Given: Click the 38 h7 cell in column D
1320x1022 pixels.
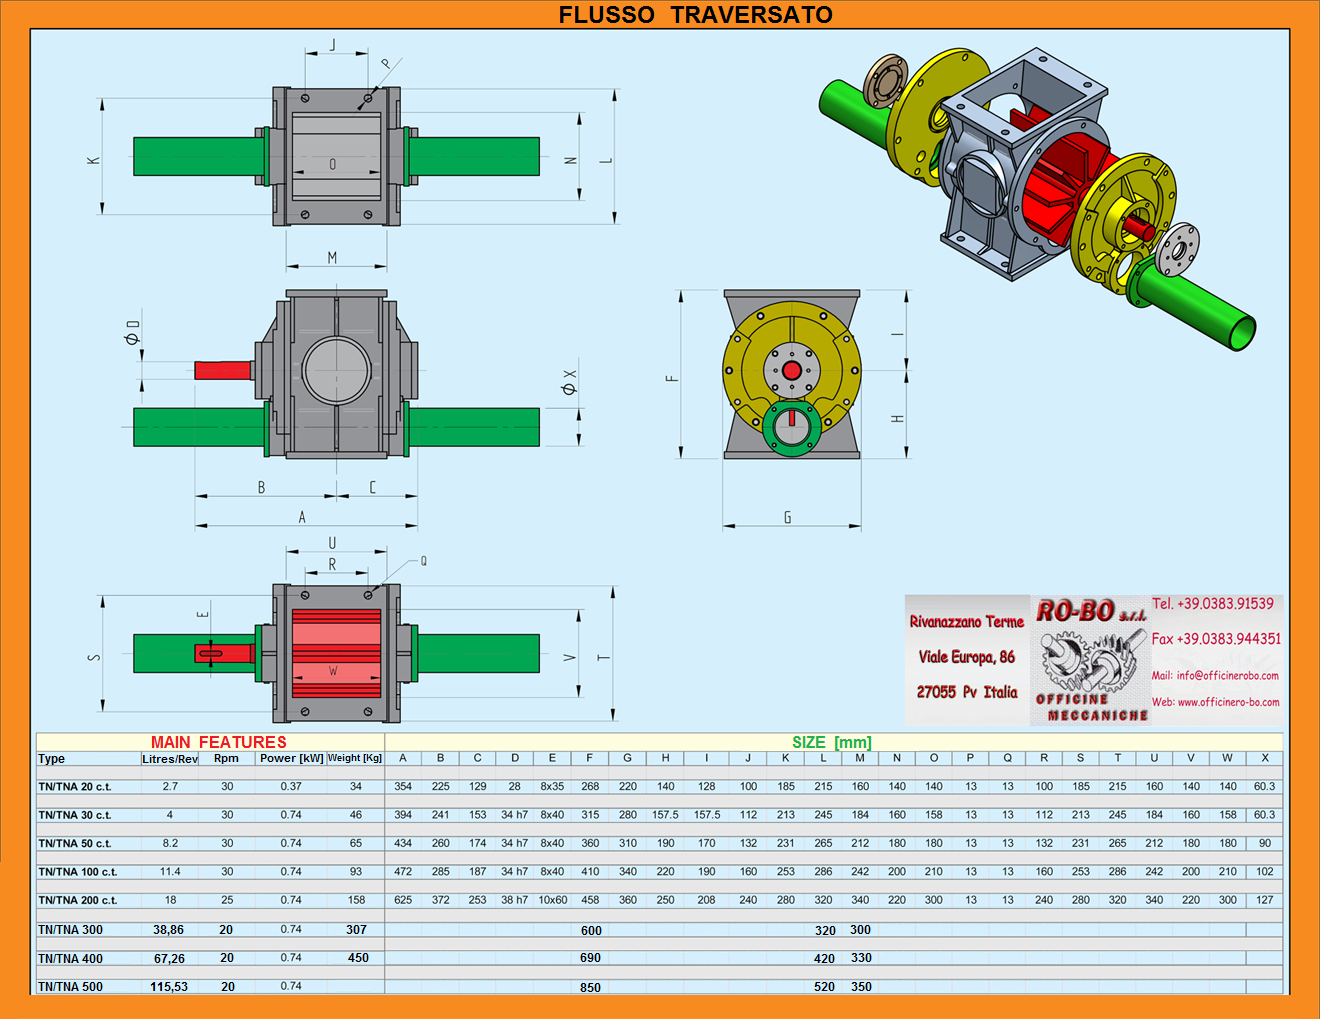Looking at the screenshot, I should click(514, 900).
